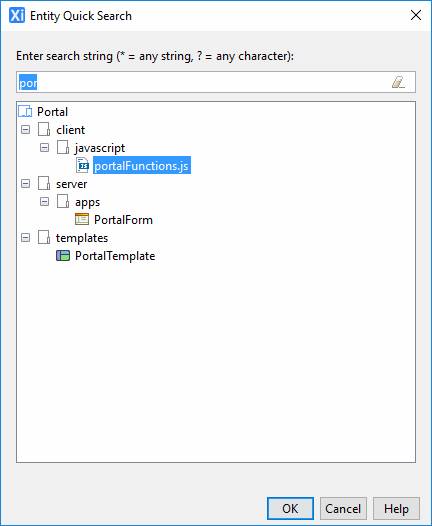Collapse the server folder node
Screen dimensions: 432x526
coord(25,183)
